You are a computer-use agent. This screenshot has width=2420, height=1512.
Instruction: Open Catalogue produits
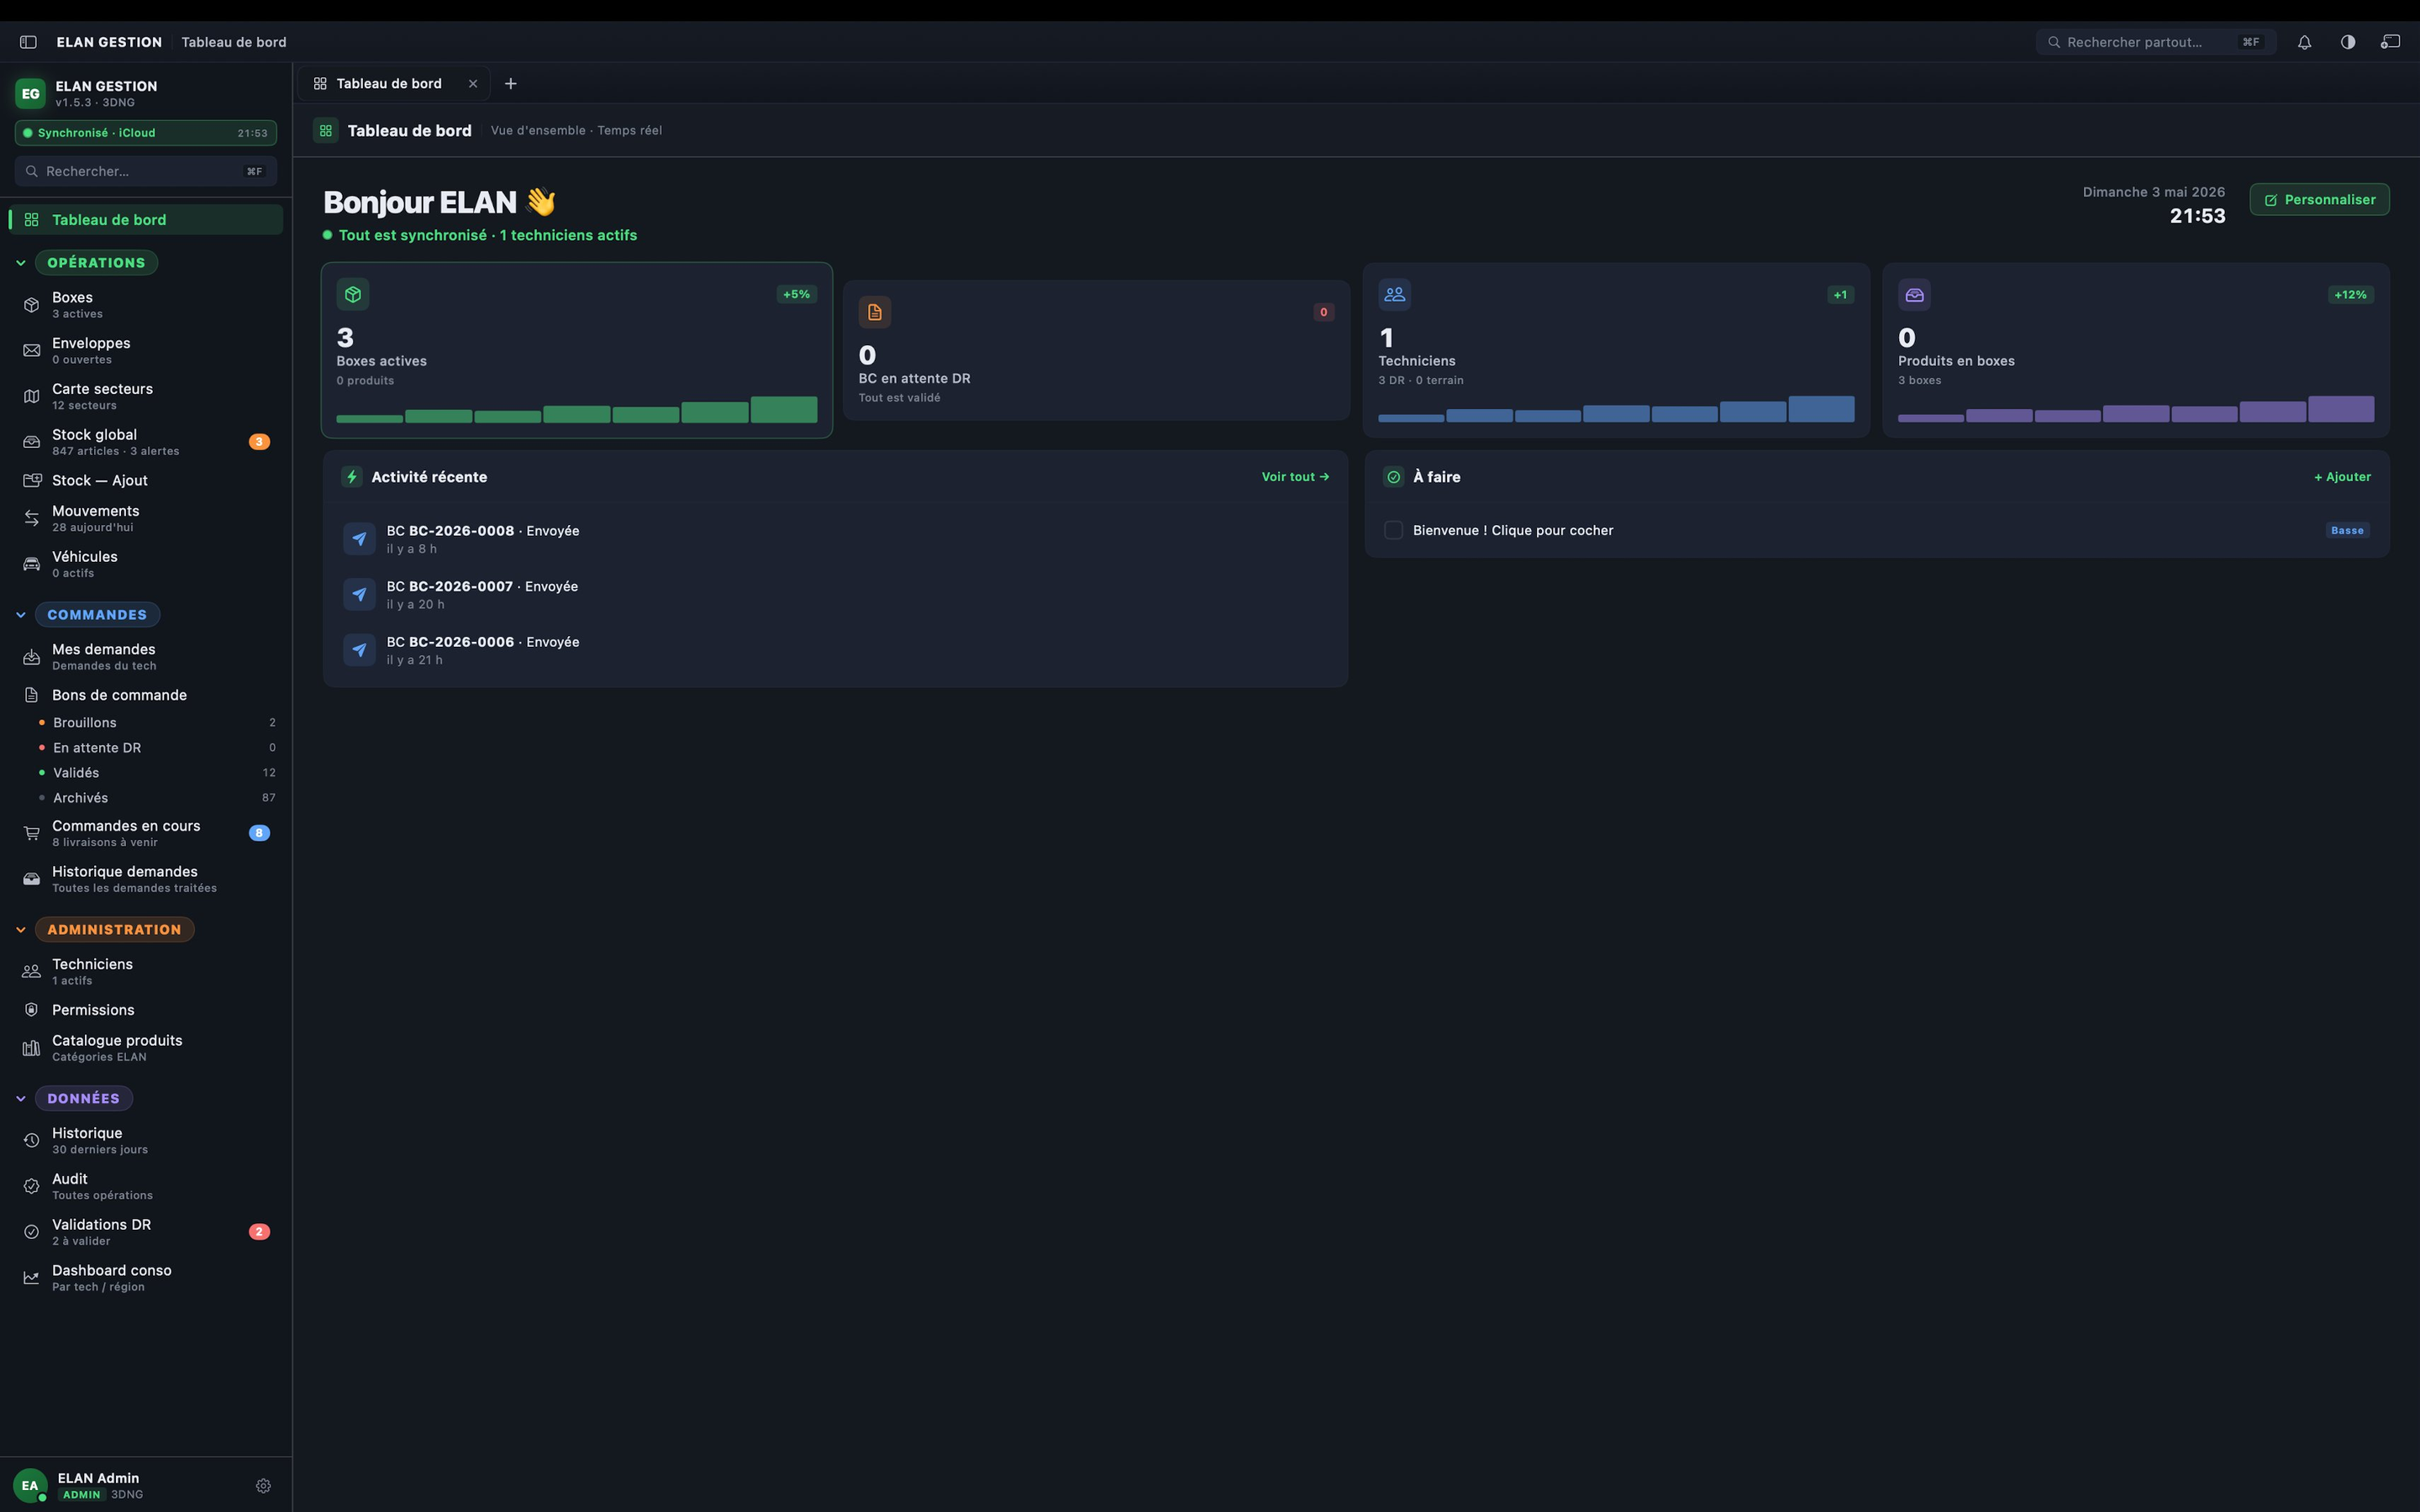coord(146,1048)
